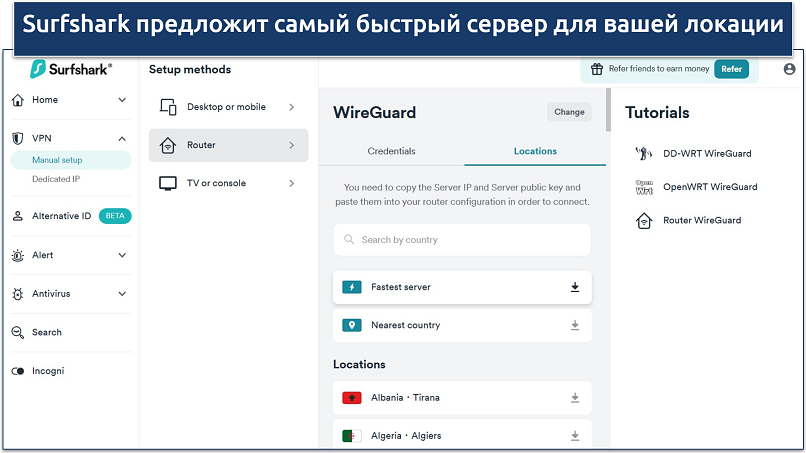Download the Nearest country configuration
The width and height of the screenshot is (806, 453).
point(575,325)
